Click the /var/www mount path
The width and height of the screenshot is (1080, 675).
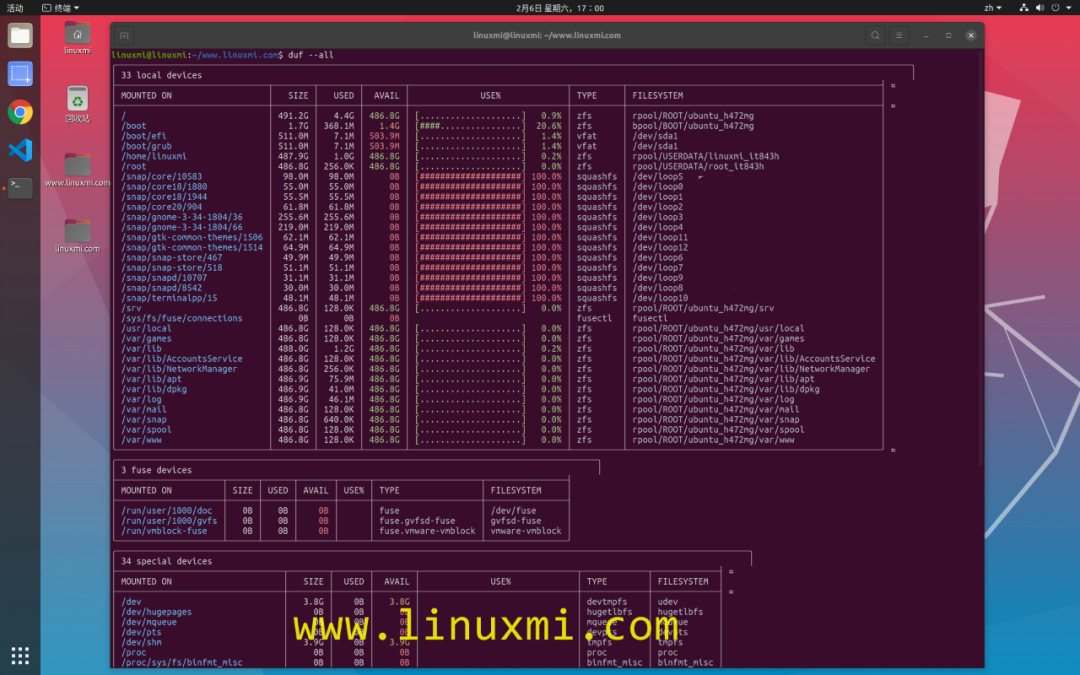(141, 439)
